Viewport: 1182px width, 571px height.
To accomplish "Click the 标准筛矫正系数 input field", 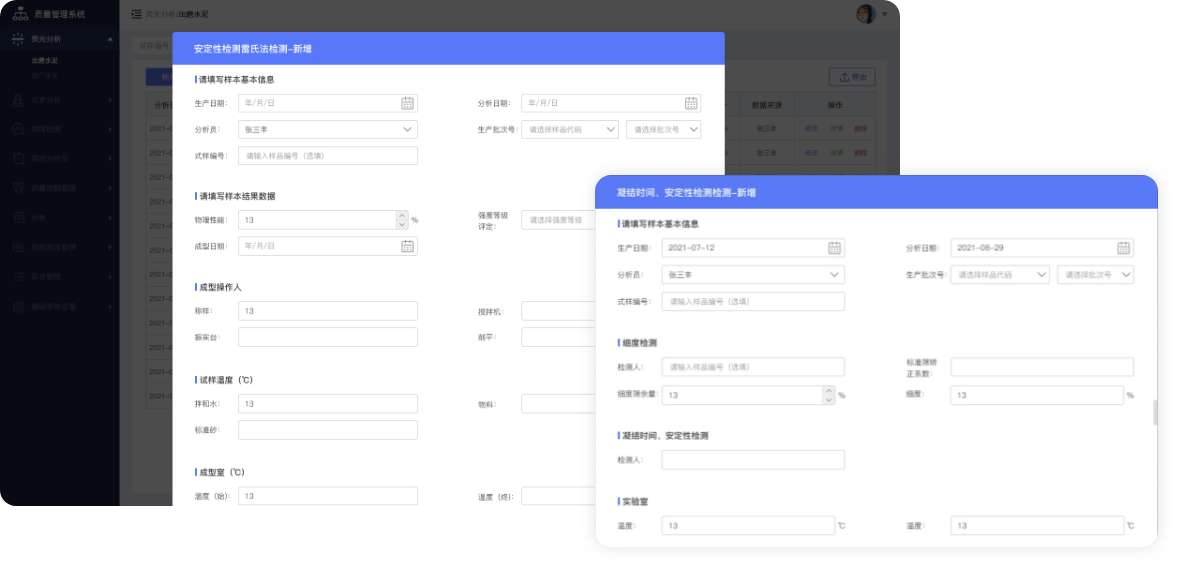I will pyautogui.click(x=1042, y=367).
